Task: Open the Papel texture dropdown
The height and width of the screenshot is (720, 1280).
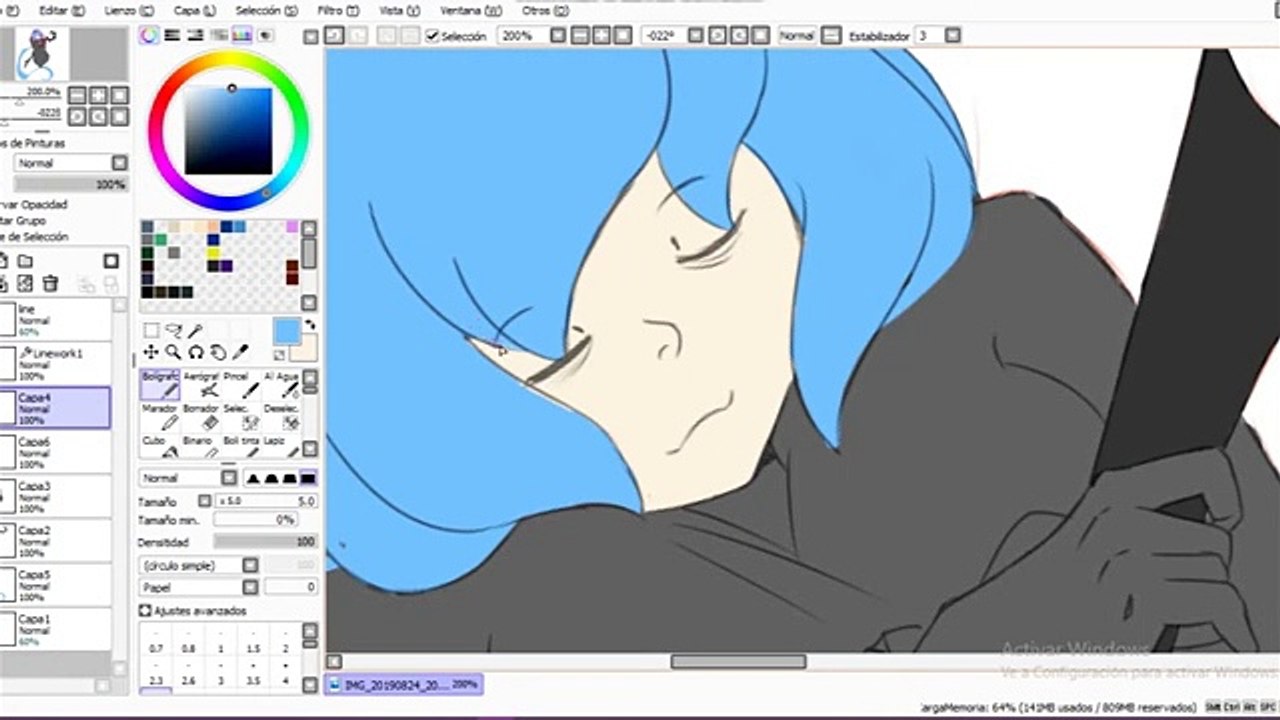Action: [x=199, y=587]
